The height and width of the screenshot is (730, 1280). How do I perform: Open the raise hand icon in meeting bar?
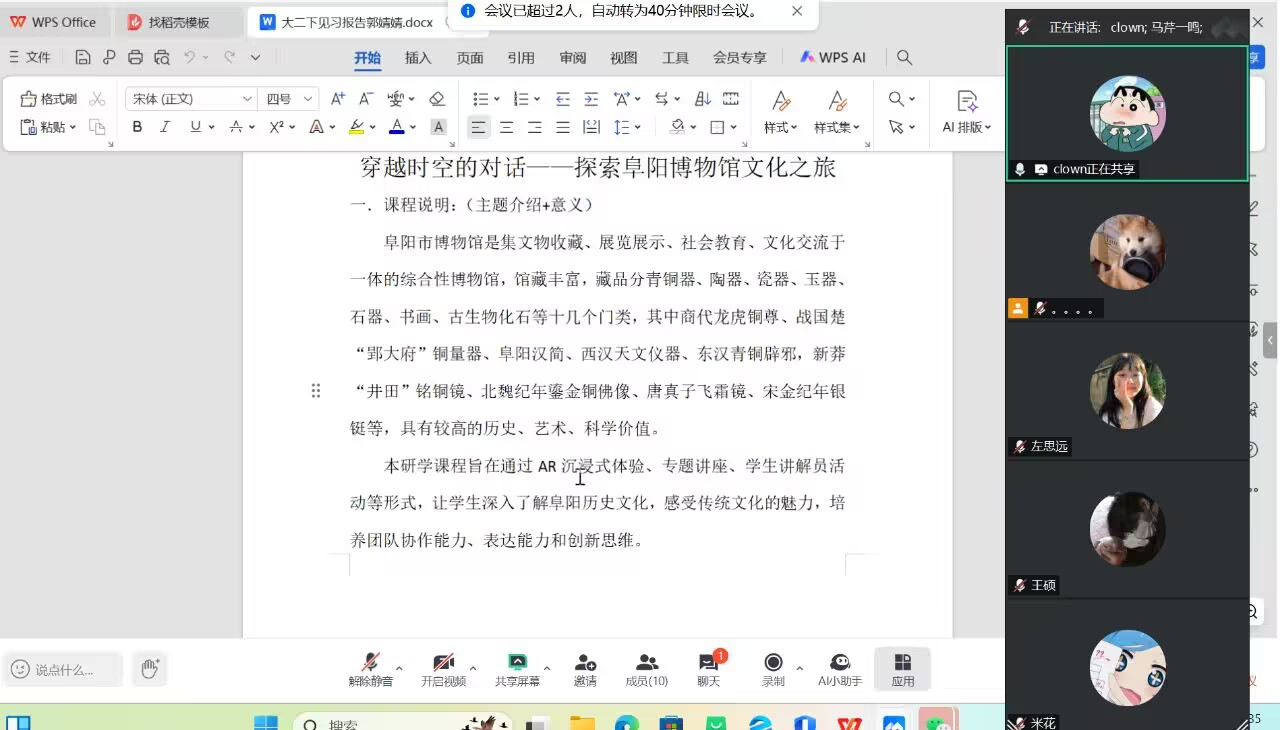pos(150,669)
